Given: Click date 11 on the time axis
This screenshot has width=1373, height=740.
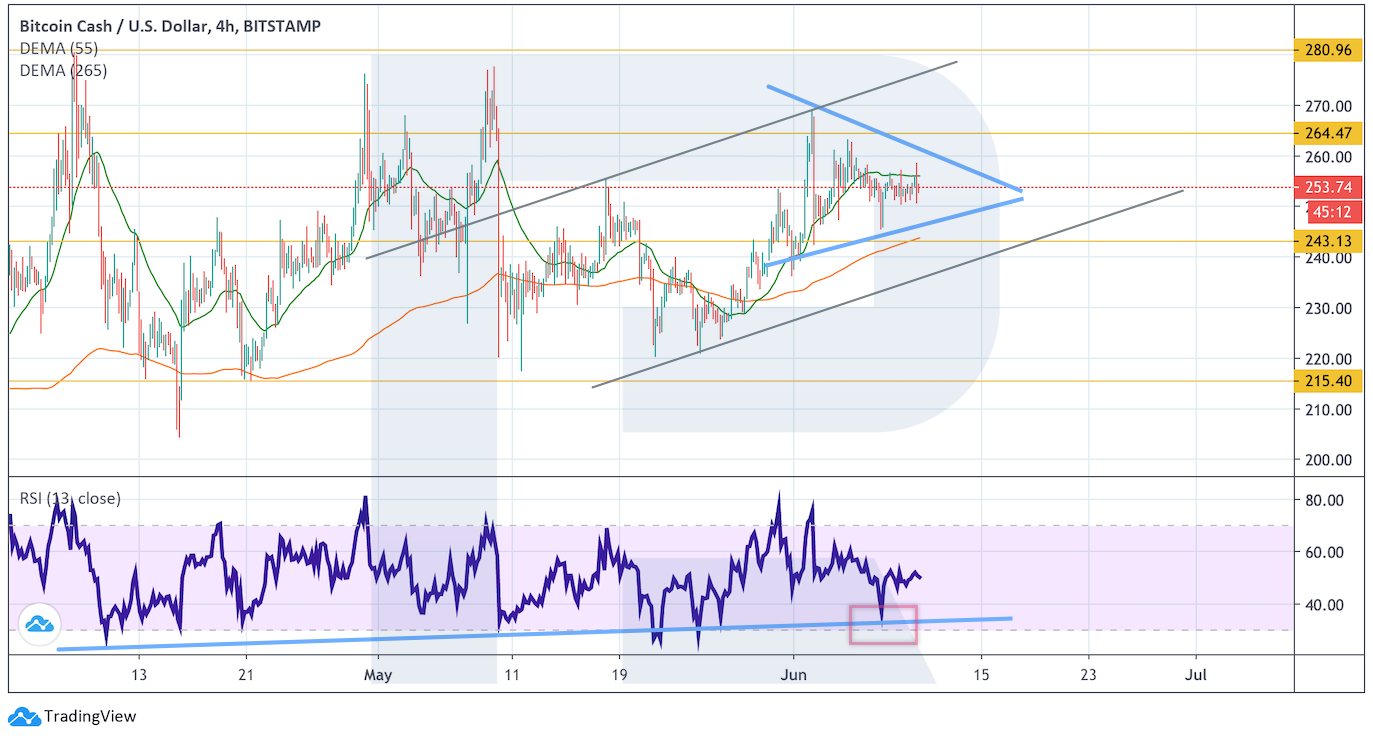Looking at the screenshot, I should pyautogui.click(x=511, y=675).
